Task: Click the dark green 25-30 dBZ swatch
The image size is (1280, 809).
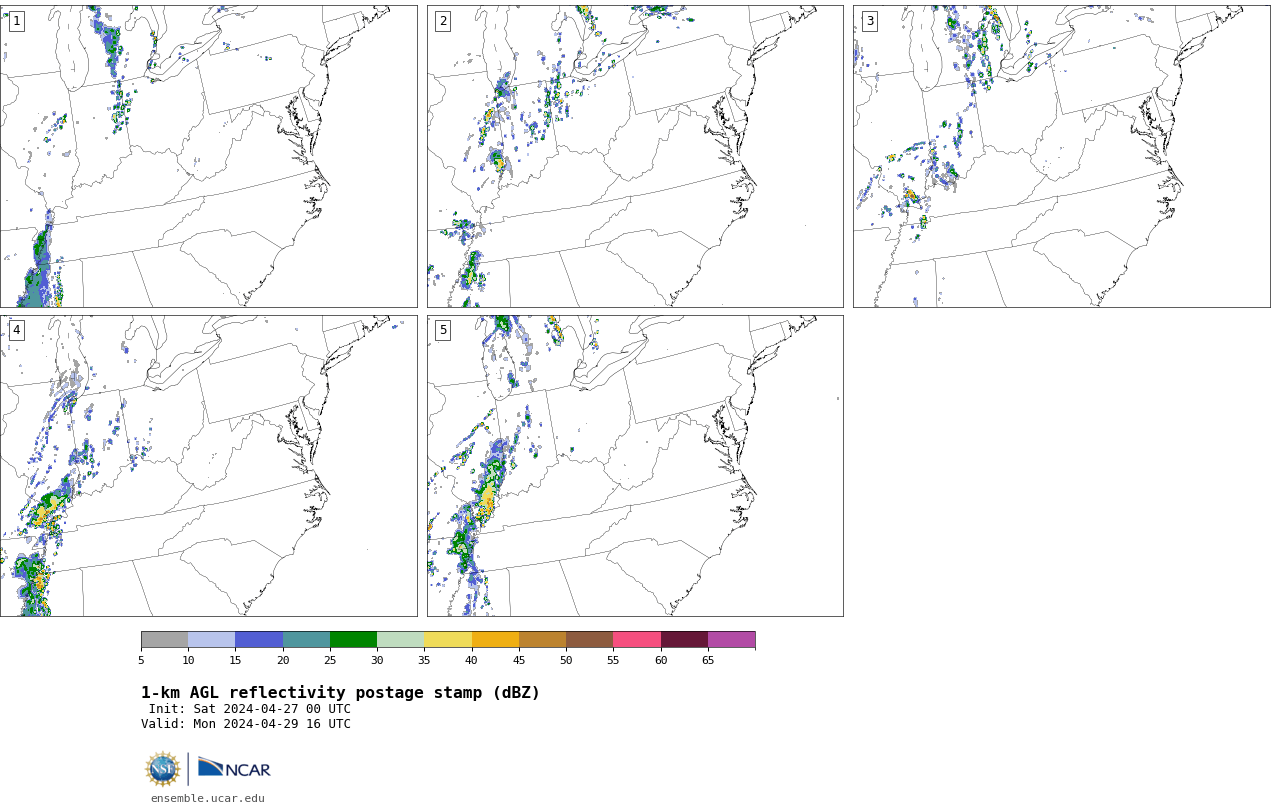Action: coord(353,640)
